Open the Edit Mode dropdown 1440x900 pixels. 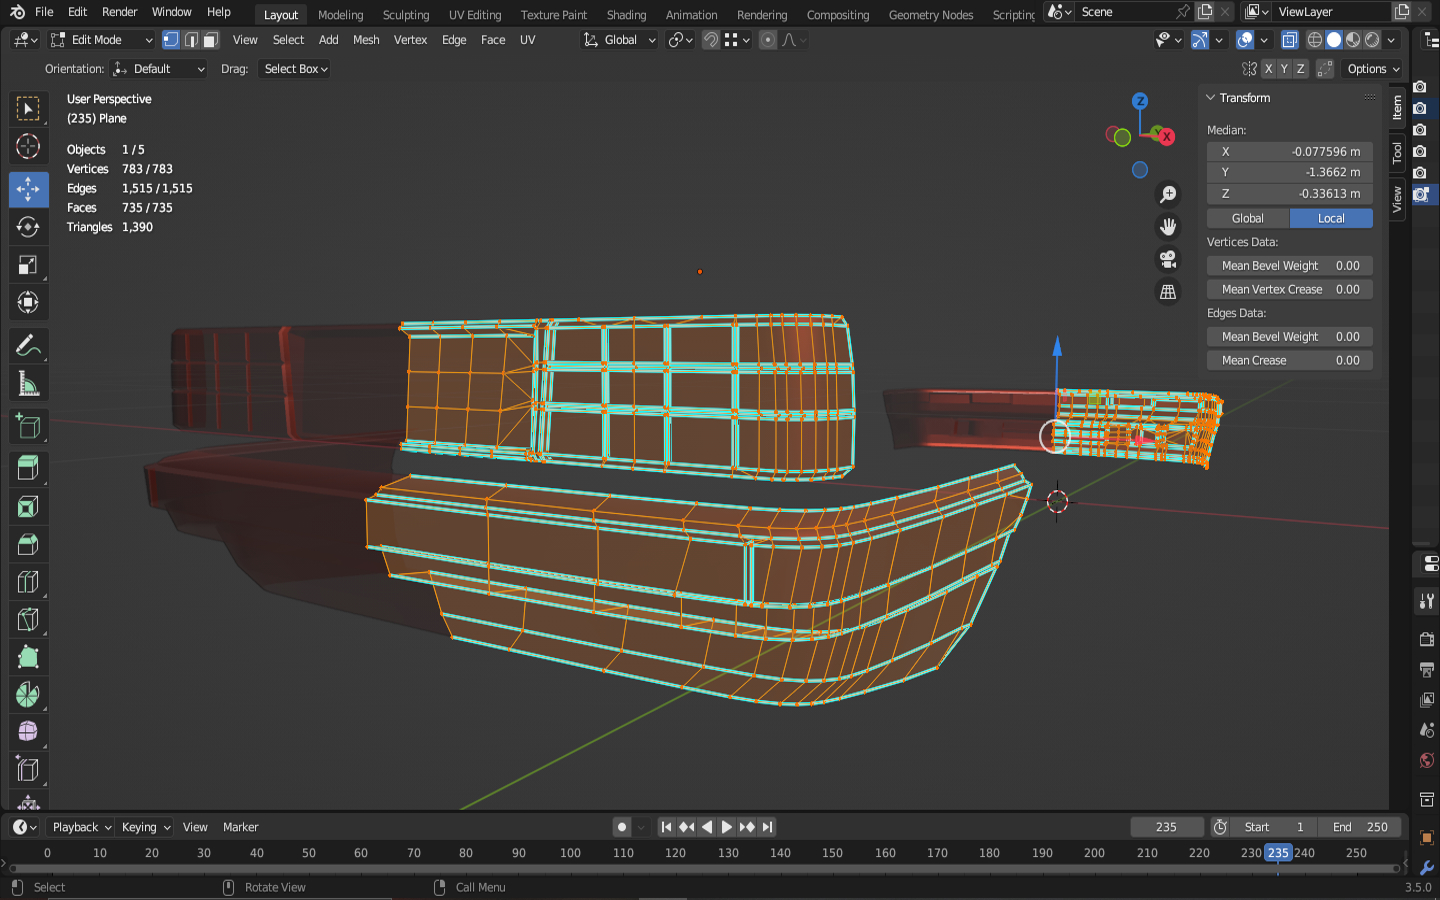(x=101, y=40)
